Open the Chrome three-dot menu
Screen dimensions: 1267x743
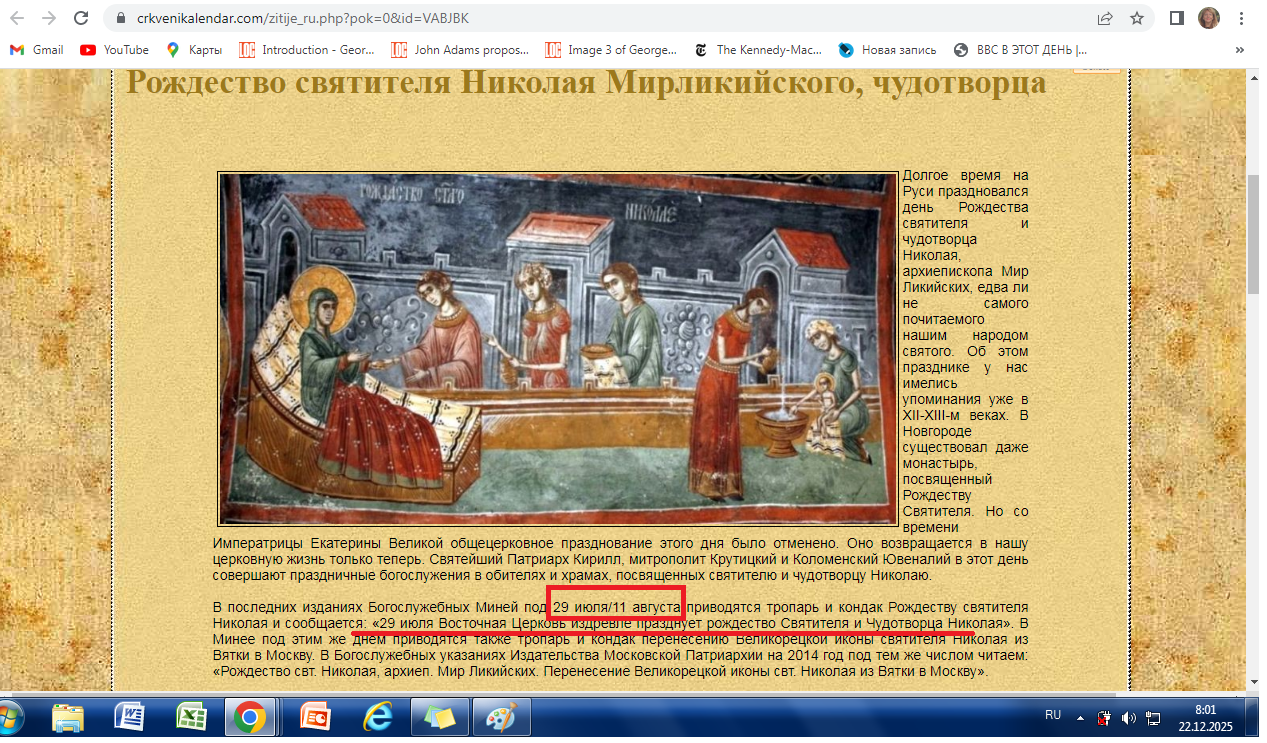pos(1242,18)
